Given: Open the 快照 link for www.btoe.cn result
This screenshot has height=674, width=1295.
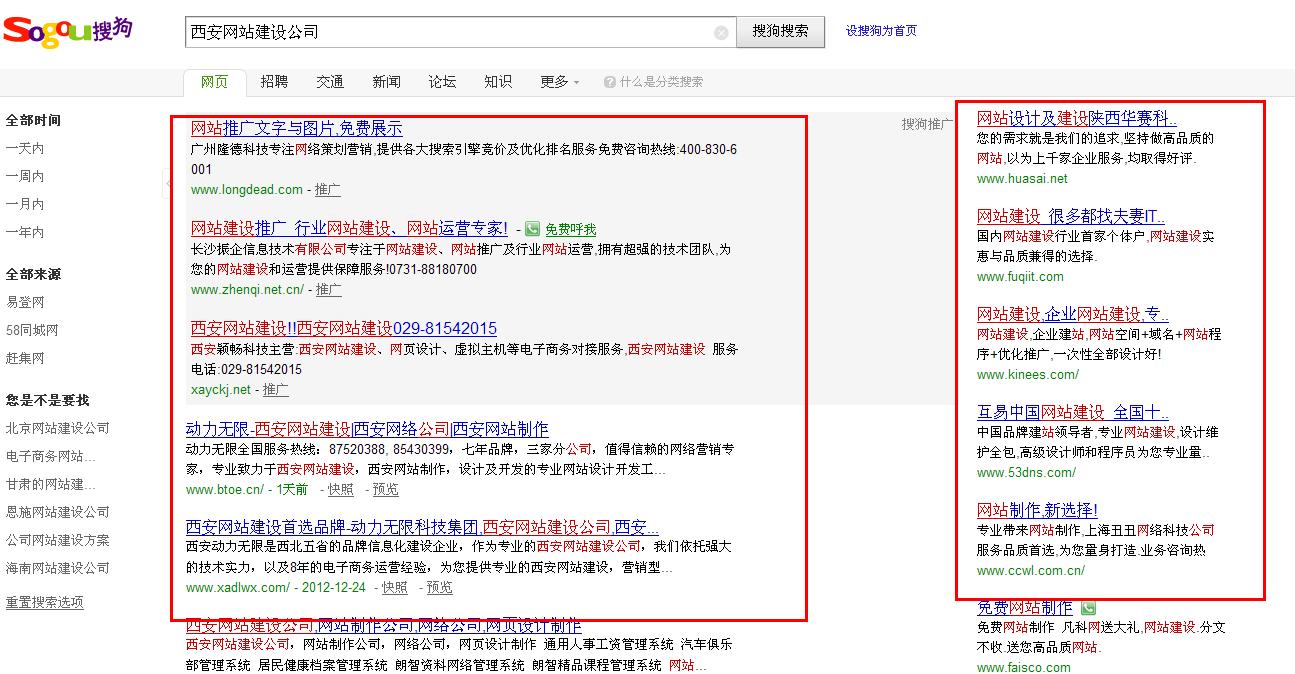Looking at the screenshot, I should coord(340,489).
